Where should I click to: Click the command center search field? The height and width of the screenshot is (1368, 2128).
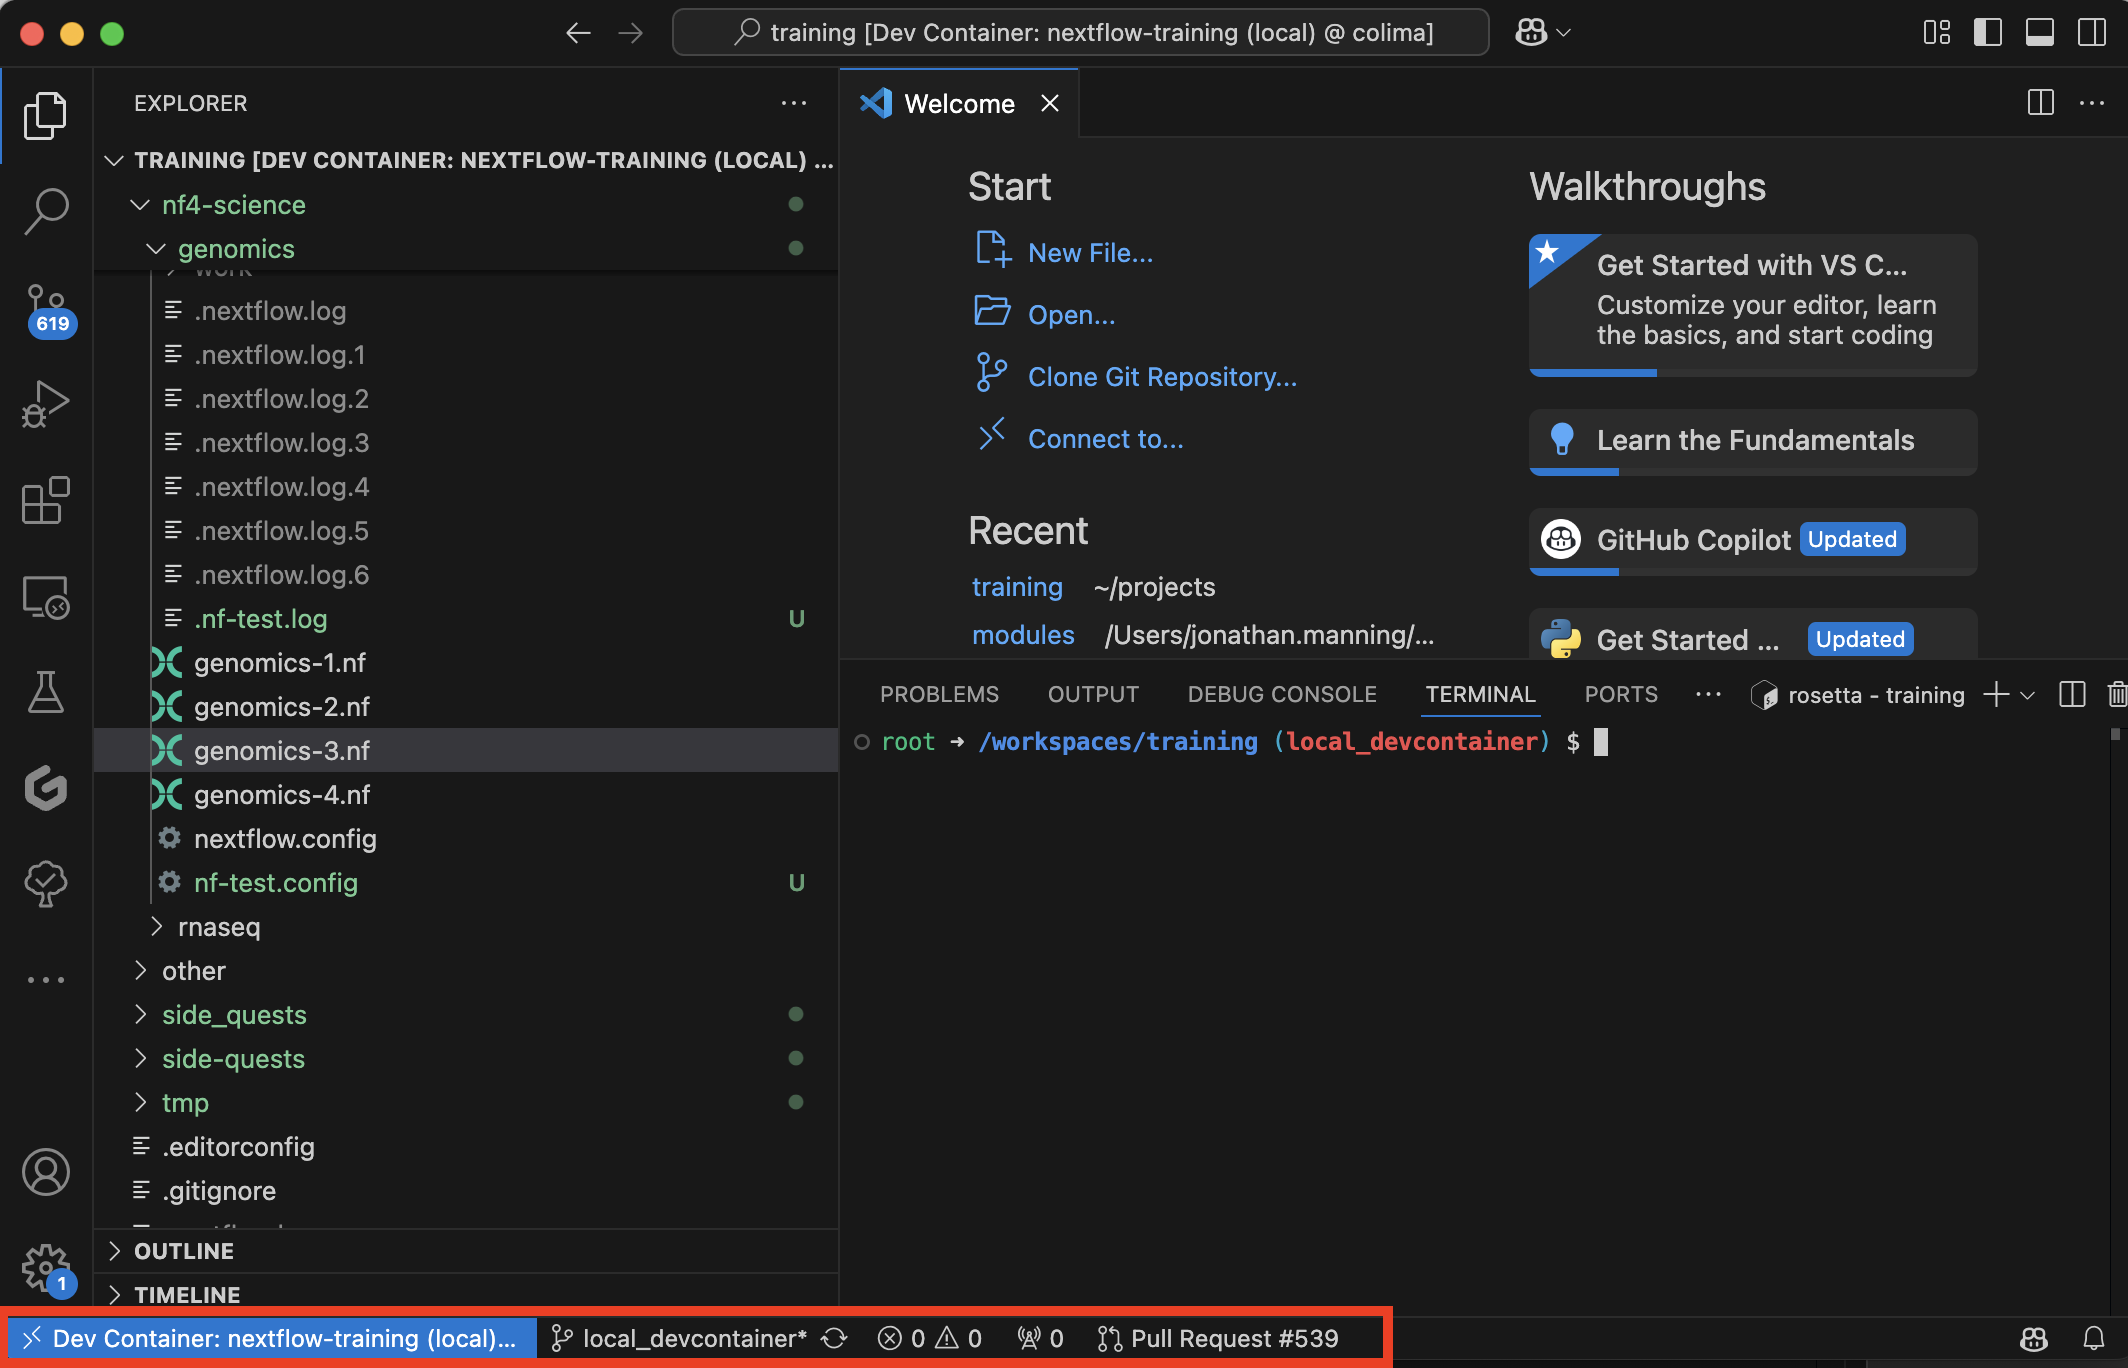pos(1081,33)
